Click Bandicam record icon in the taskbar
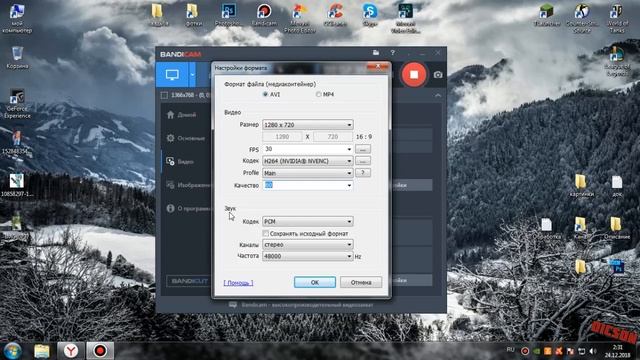Screen dimensions: 640x360 click(x=100, y=351)
